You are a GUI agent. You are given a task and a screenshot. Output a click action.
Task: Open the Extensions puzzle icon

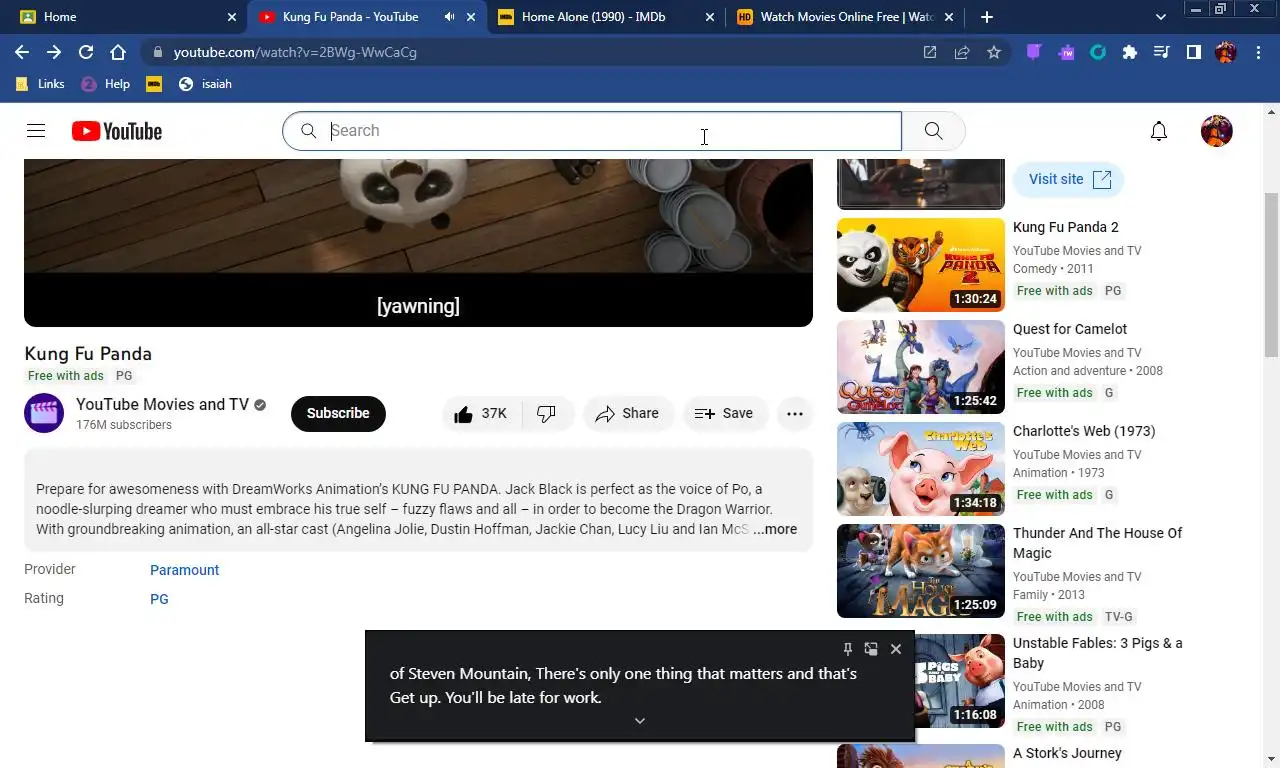(1130, 52)
